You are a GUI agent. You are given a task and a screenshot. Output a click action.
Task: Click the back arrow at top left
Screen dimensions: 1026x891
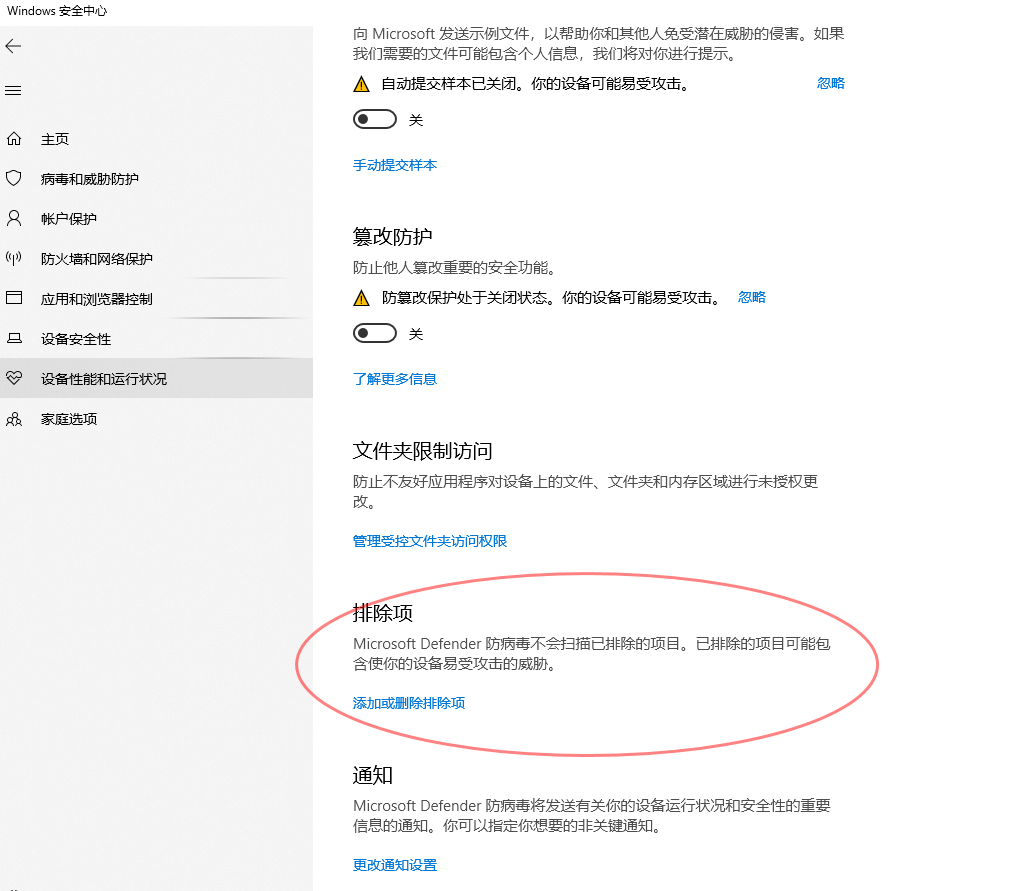pyautogui.click(x=14, y=46)
